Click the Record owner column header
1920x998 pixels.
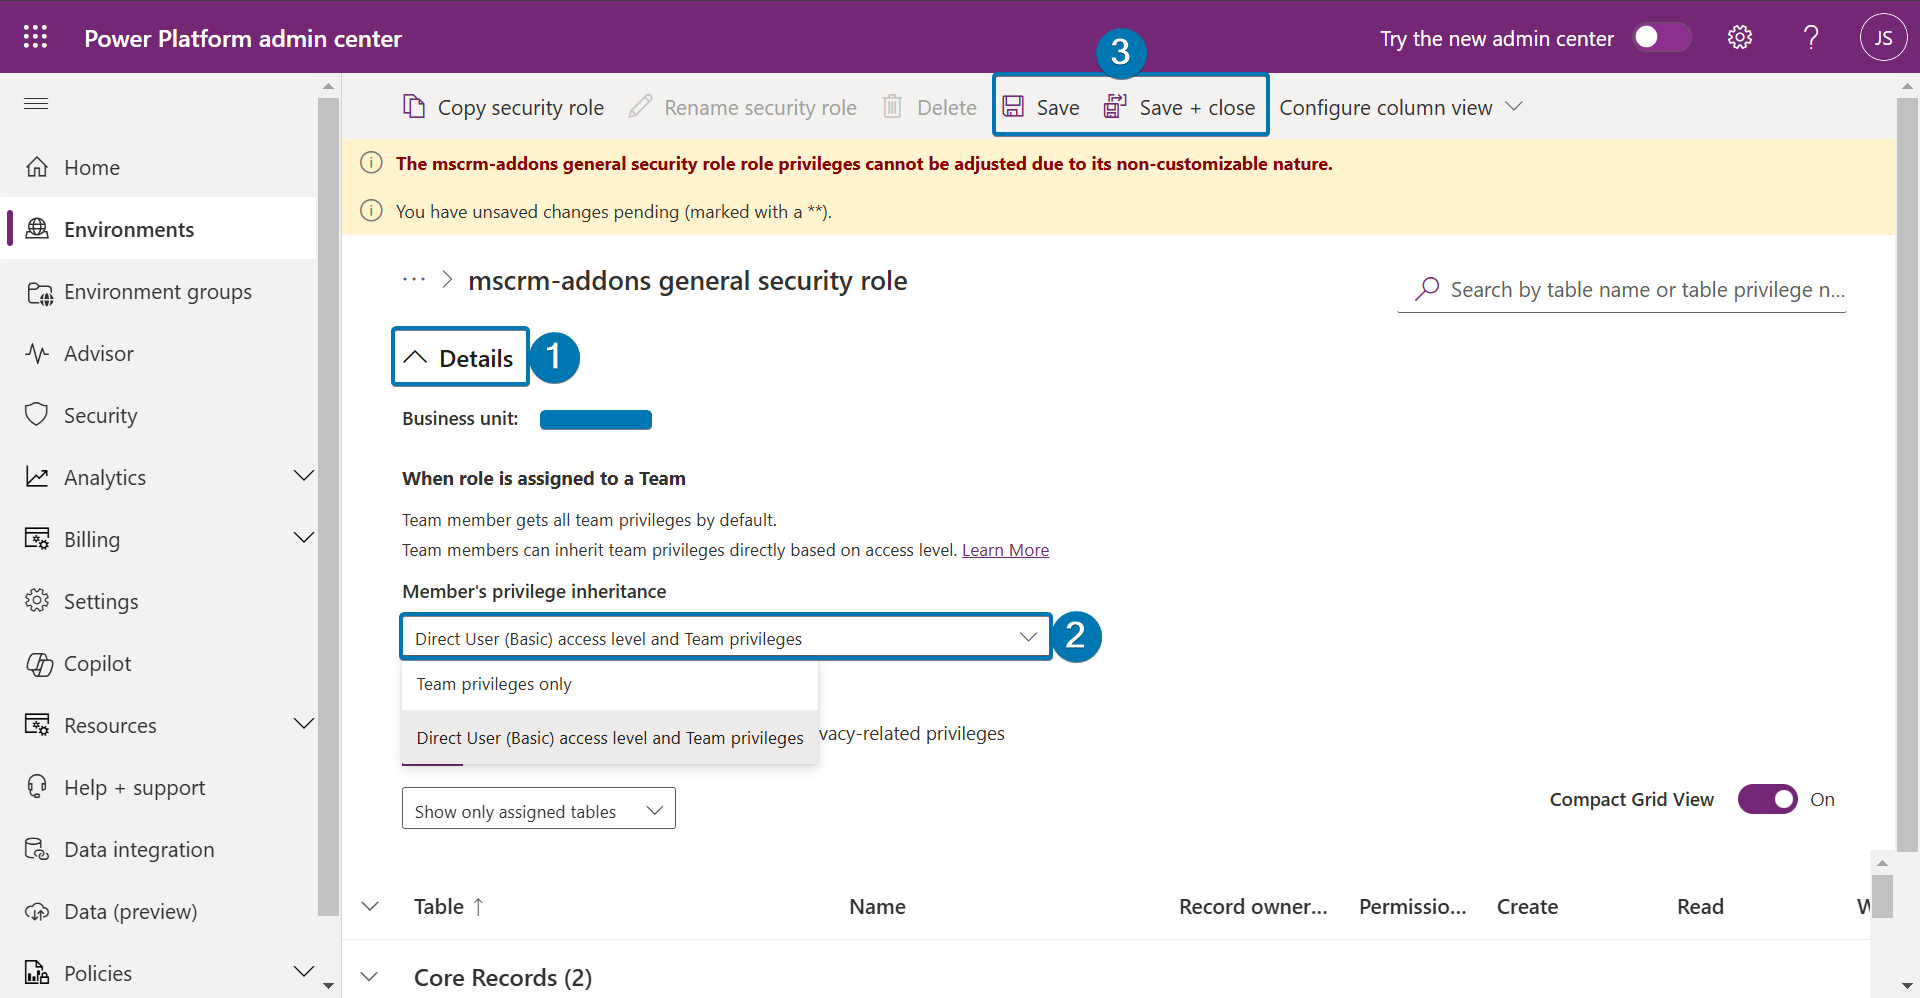coord(1253,907)
